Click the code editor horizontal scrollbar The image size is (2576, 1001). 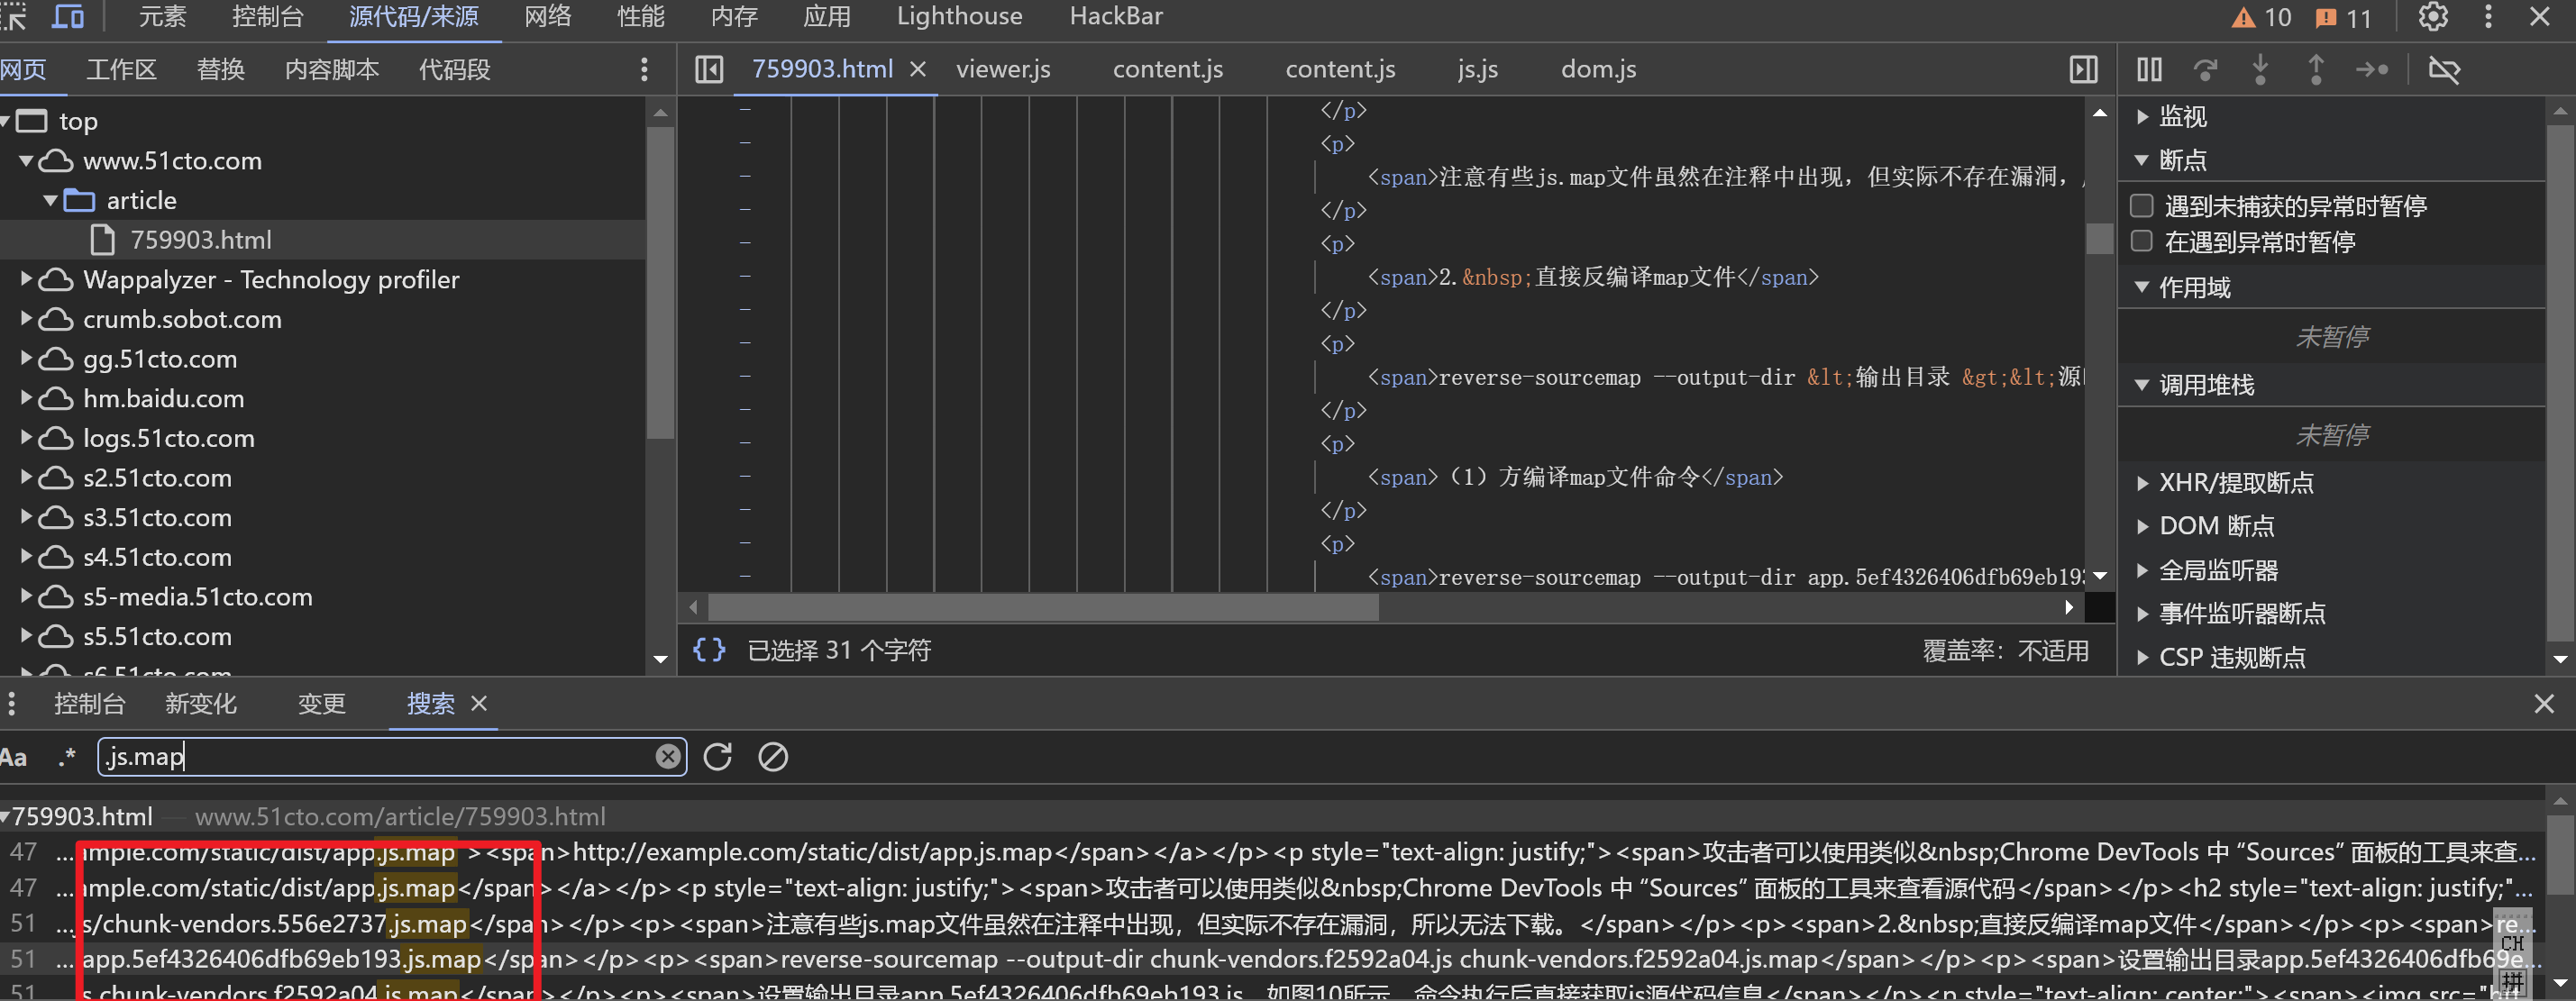coord(1043,607)
